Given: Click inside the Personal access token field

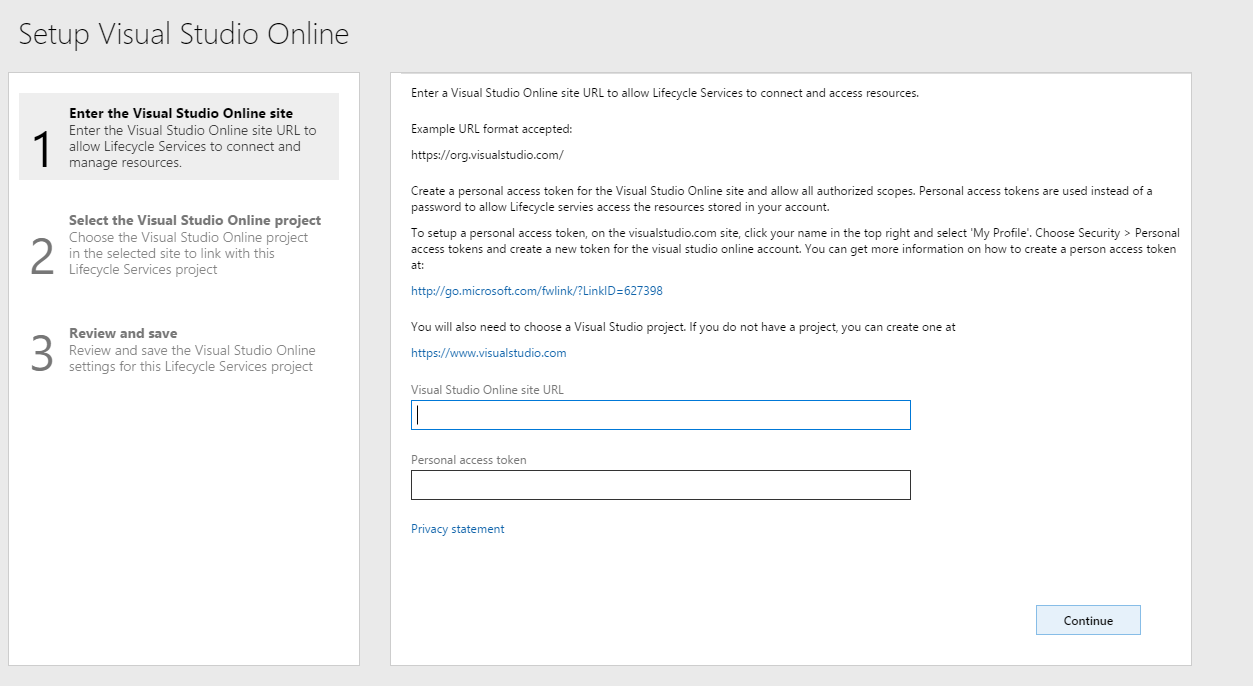Looking at the screenshot, I should (x=660, y=485).
